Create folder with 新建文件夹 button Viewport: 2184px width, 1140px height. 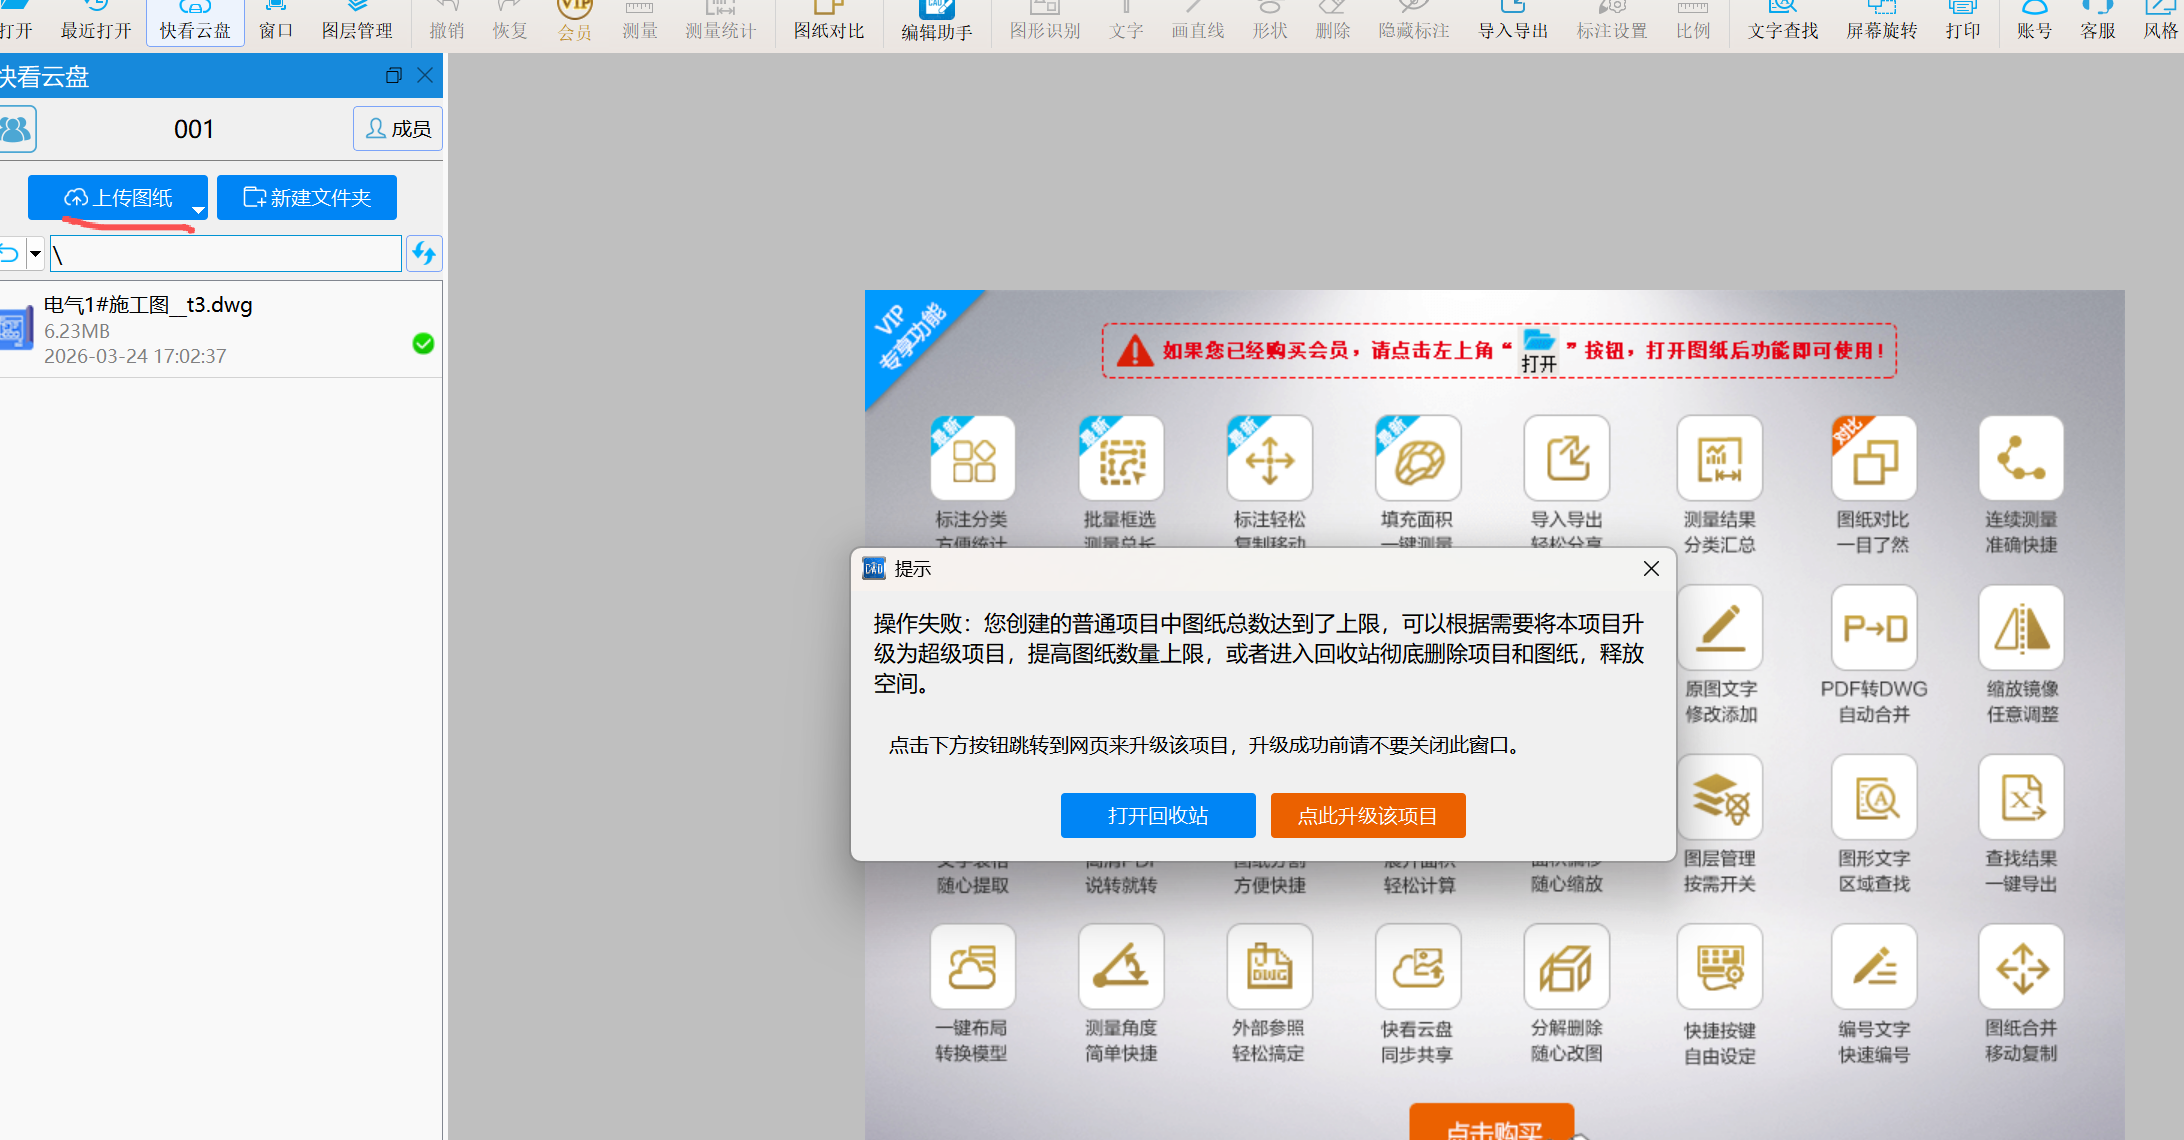point(307,198)
